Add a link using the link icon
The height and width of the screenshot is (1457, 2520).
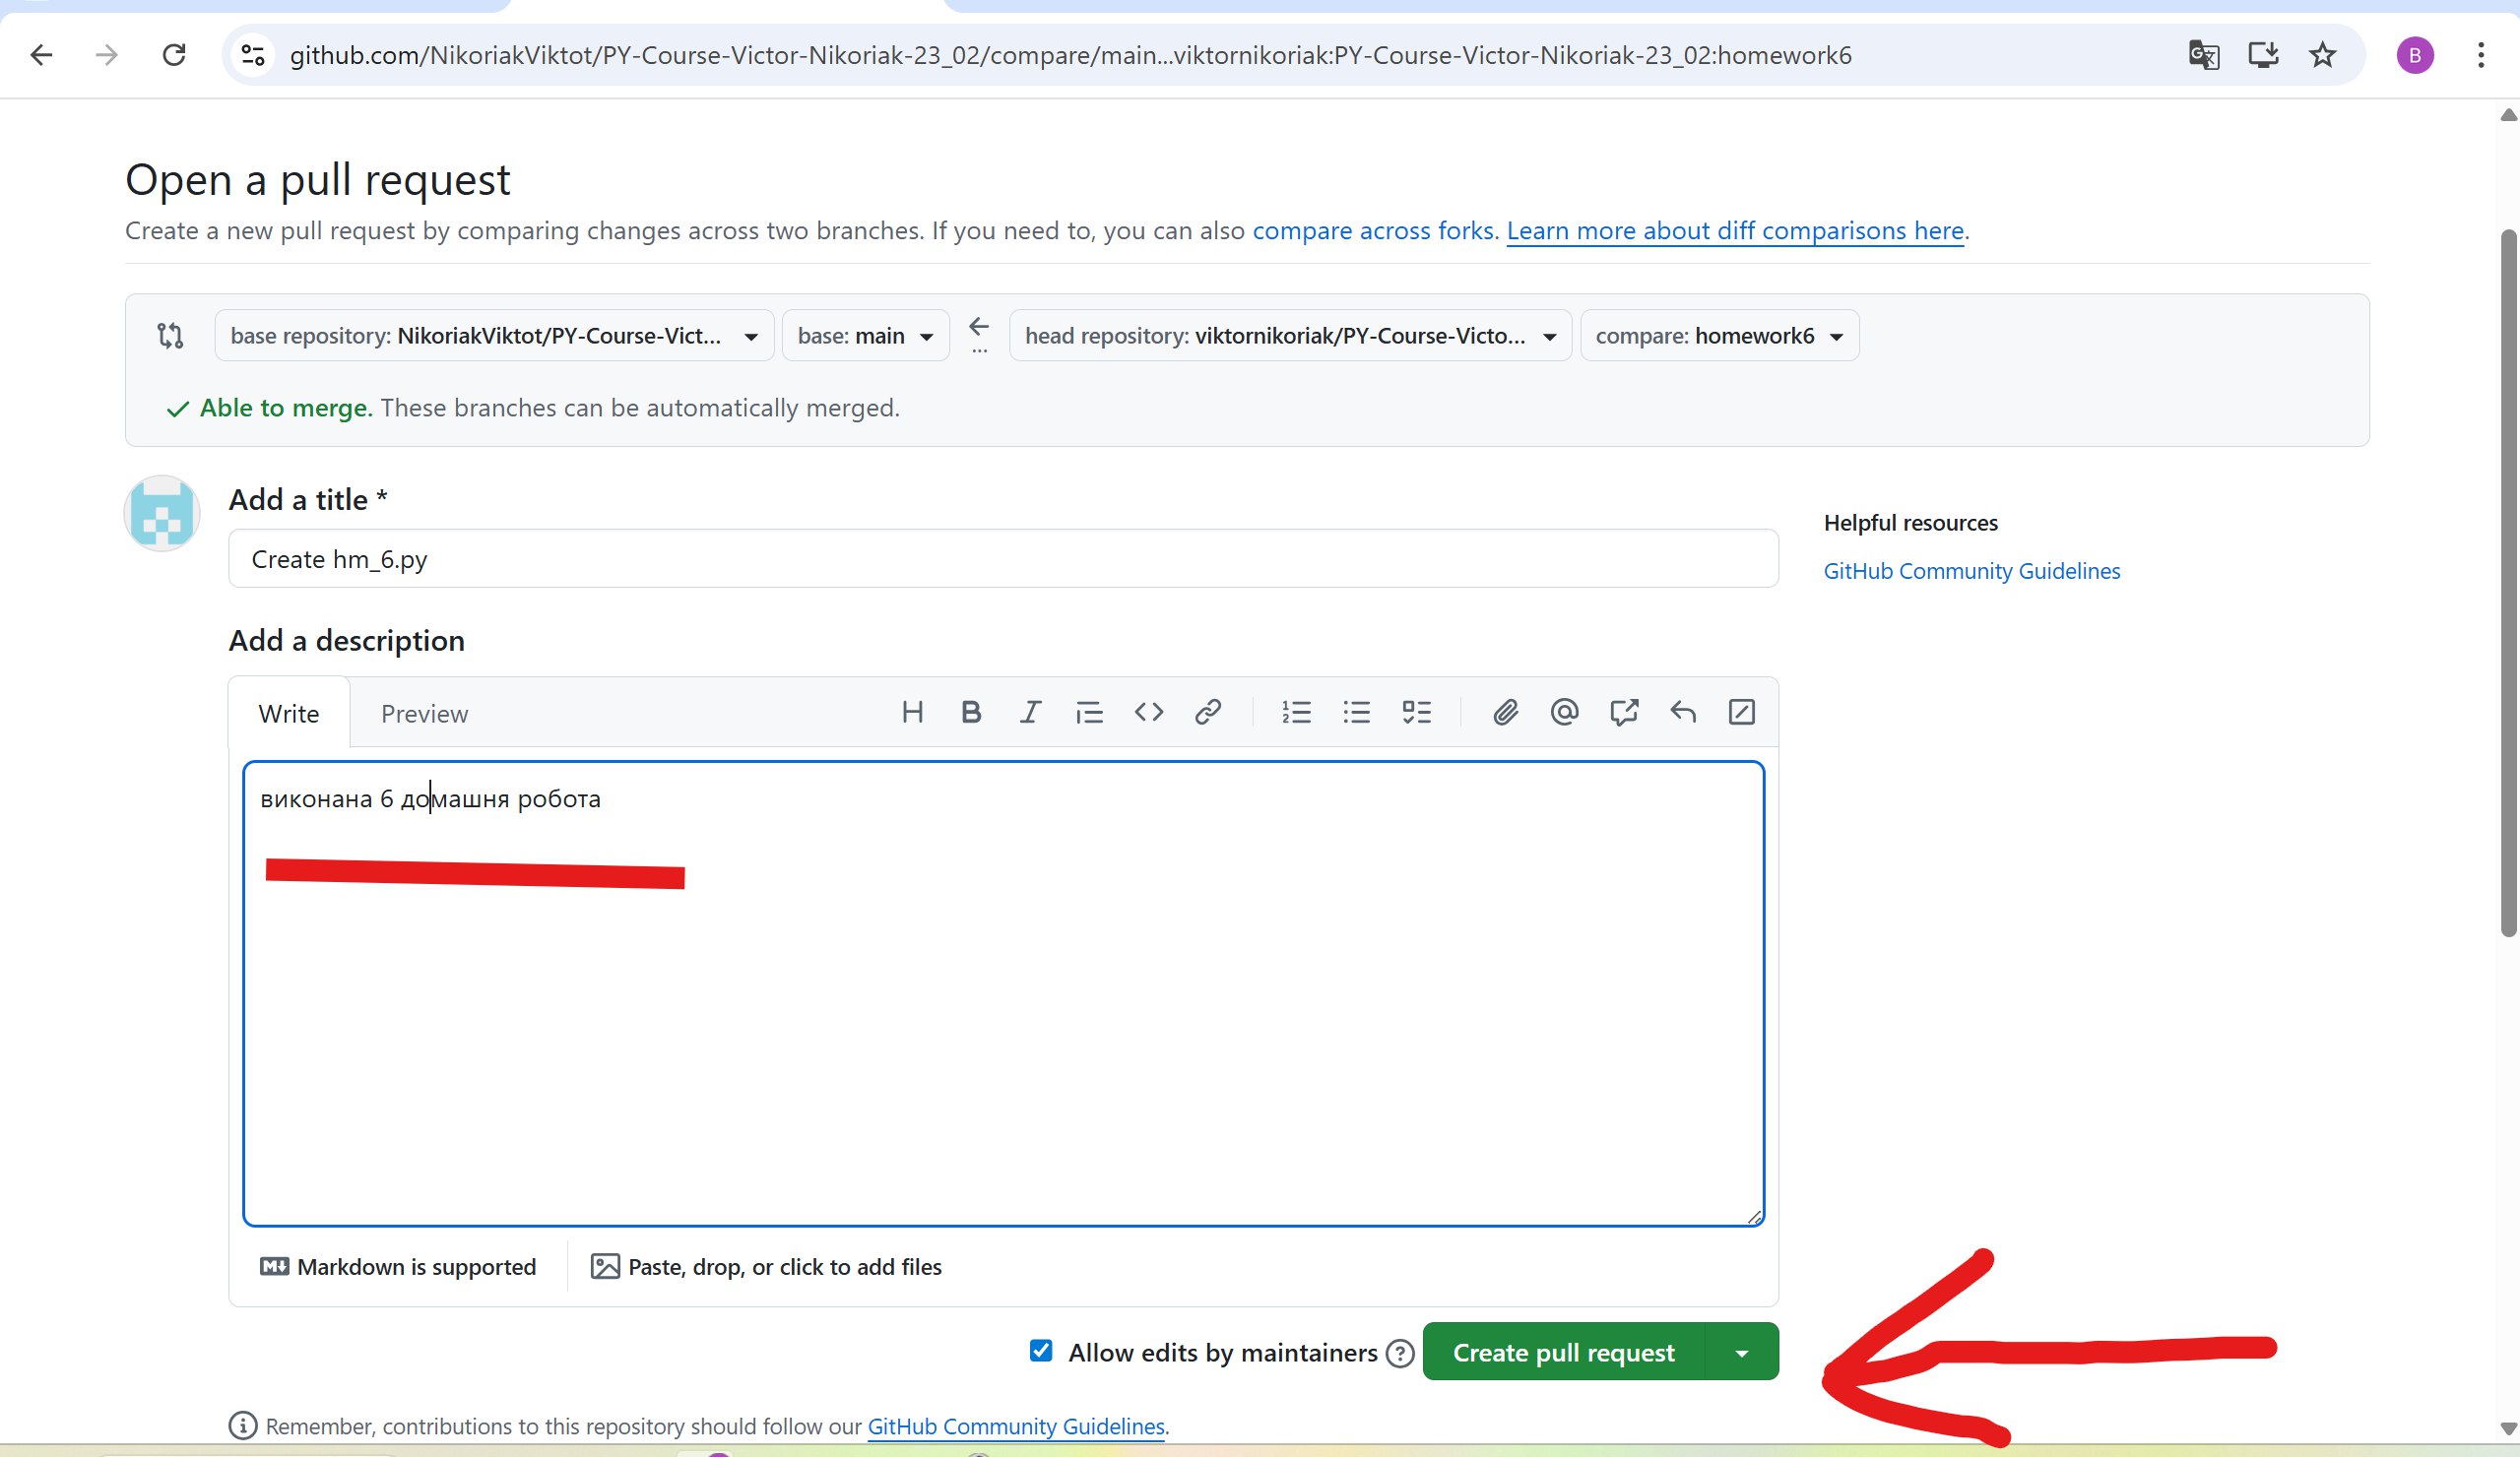click(x=1208, y=712)
